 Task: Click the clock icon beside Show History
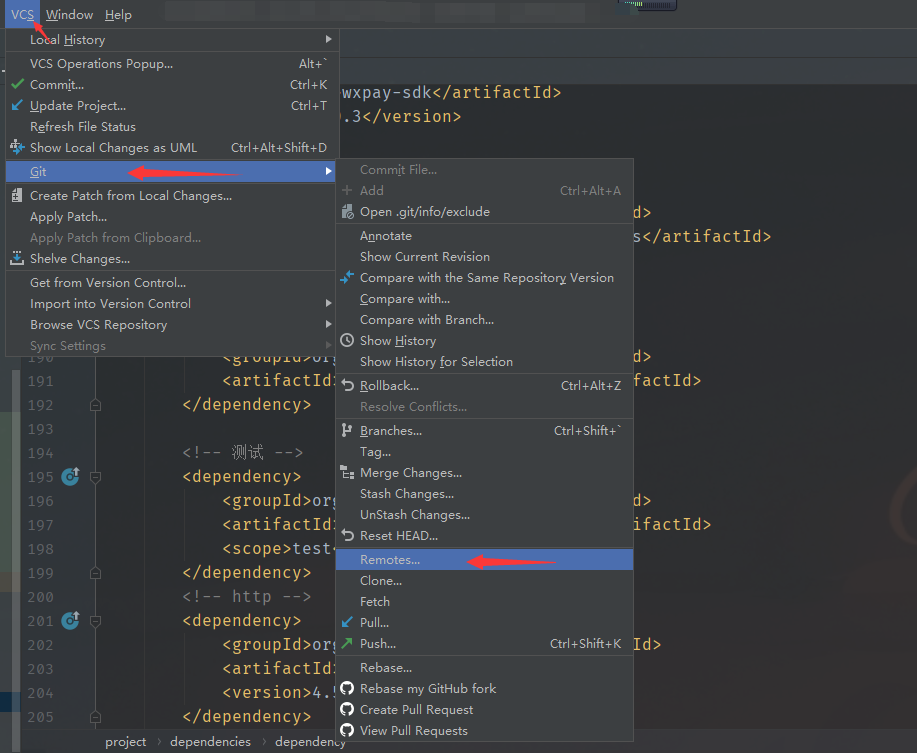click(x=347, y=340)
